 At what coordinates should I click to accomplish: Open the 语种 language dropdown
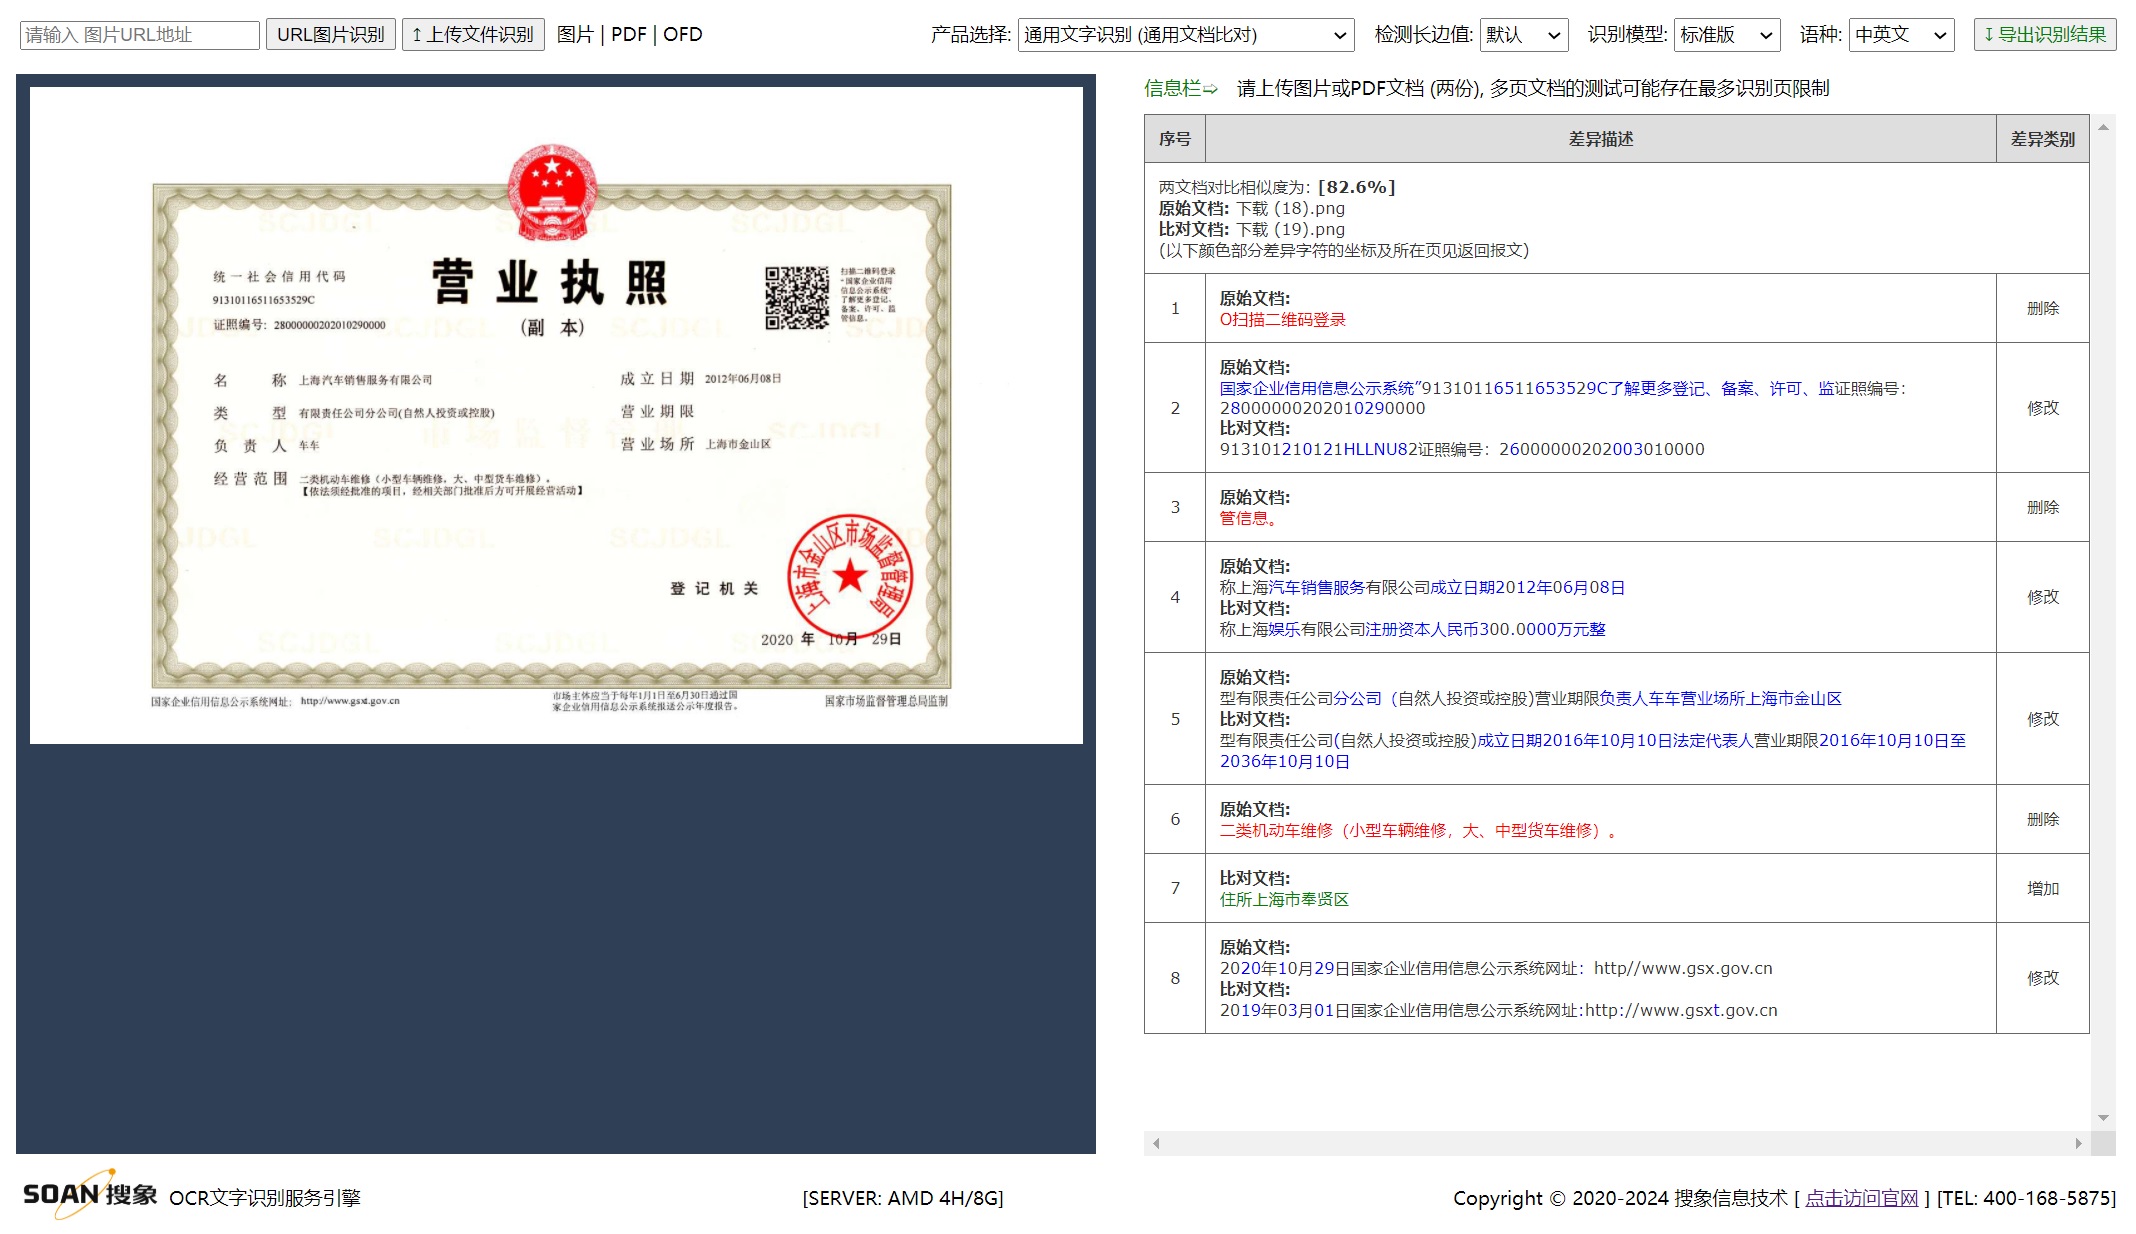(1901, 35)
